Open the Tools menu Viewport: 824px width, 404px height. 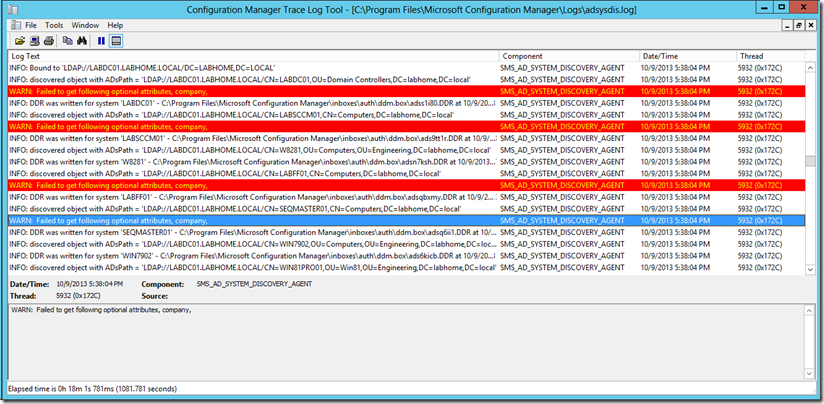pos(54,25)
